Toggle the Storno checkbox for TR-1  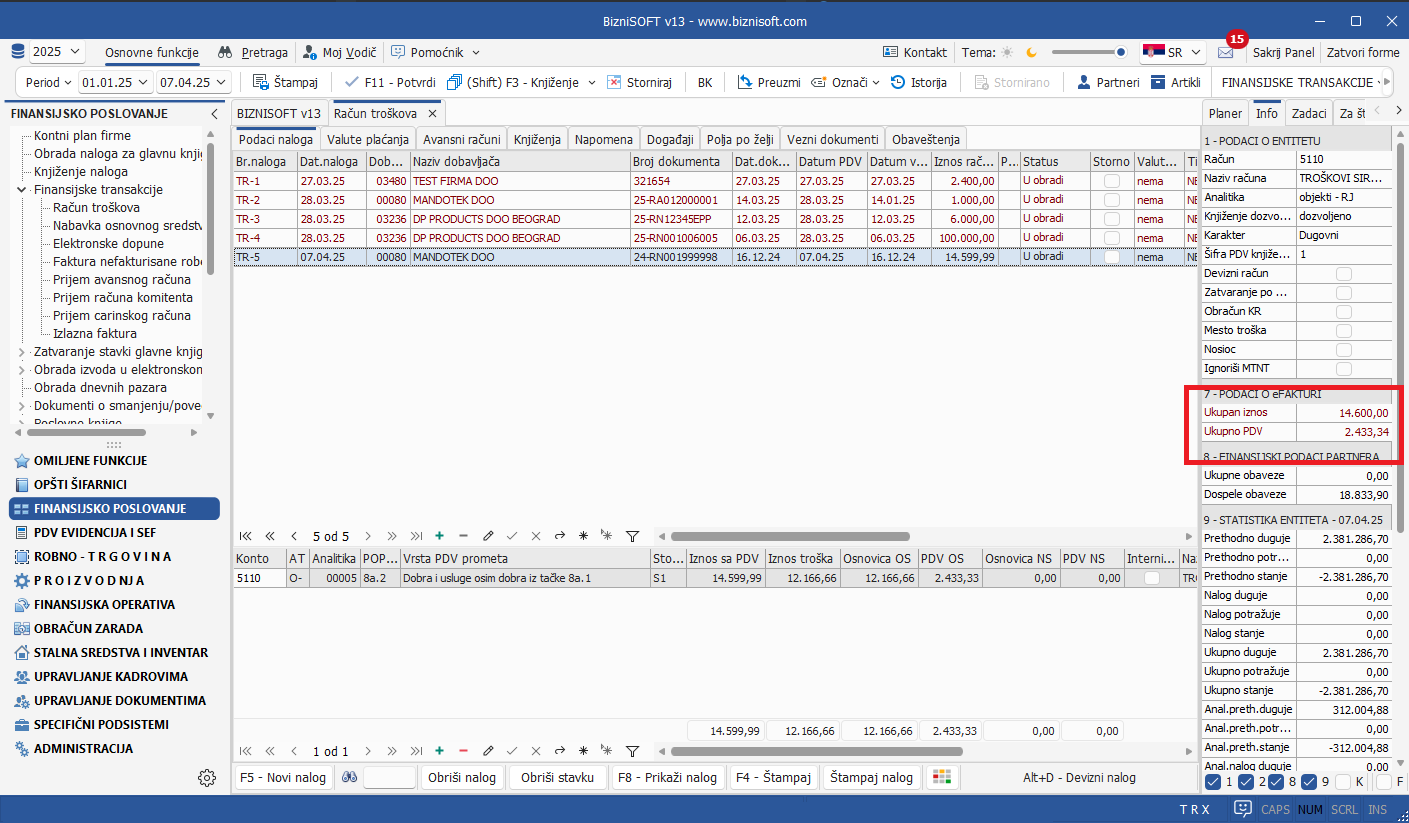[1111, 181]
